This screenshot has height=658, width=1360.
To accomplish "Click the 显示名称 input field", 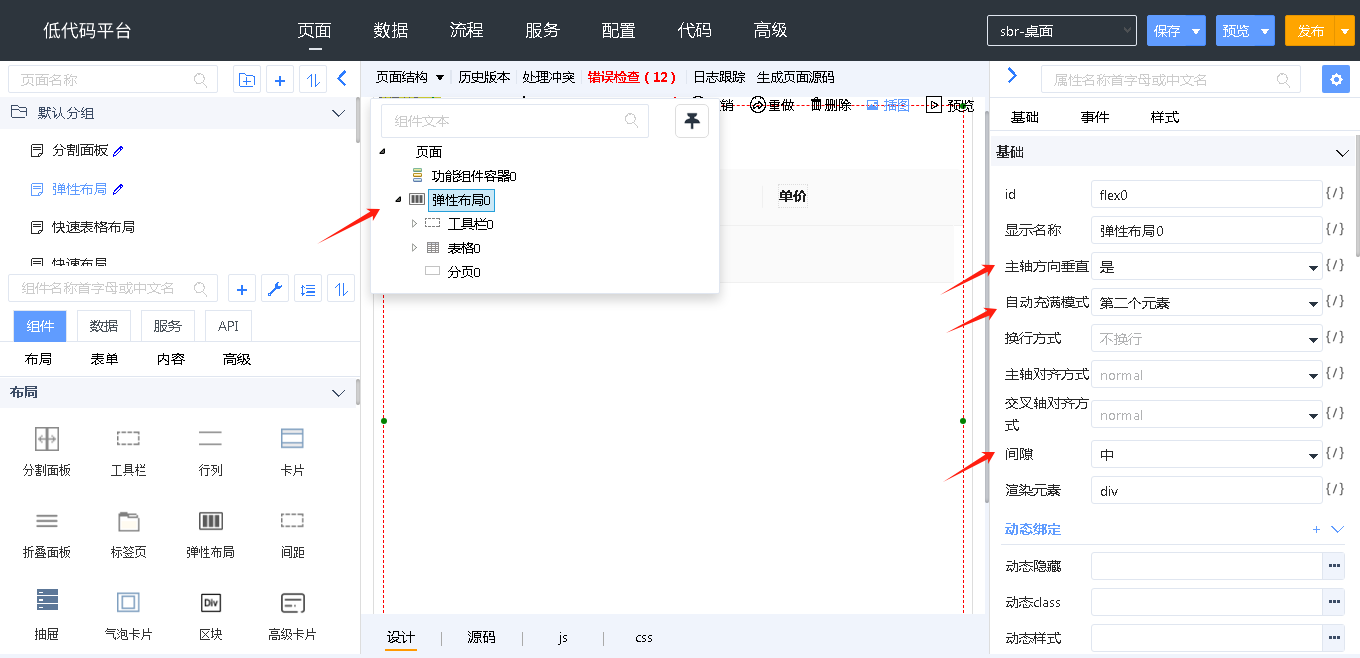I will click(x=1206, y=231).
